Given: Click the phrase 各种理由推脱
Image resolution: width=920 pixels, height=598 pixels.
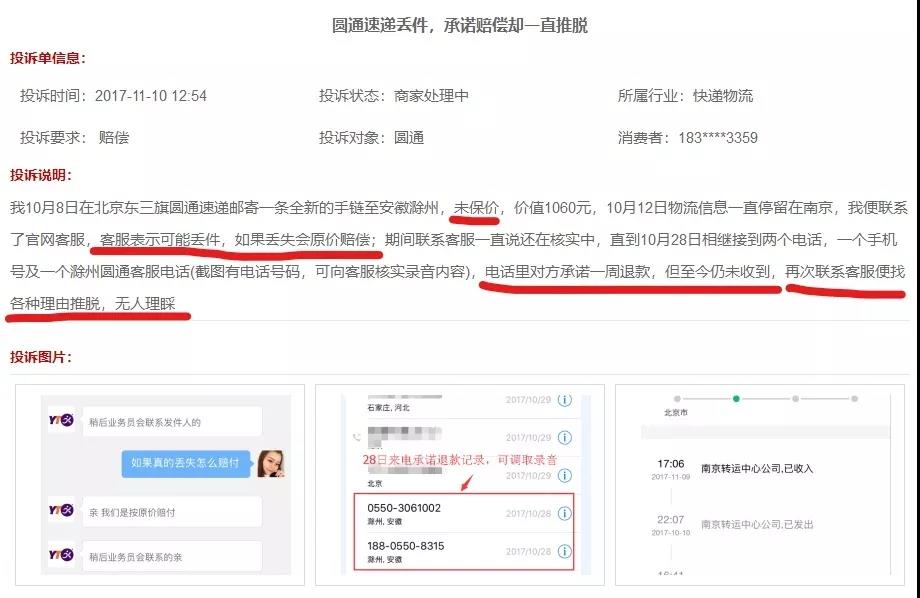Looking at the screenshot, I should click(x=55, y=303).
